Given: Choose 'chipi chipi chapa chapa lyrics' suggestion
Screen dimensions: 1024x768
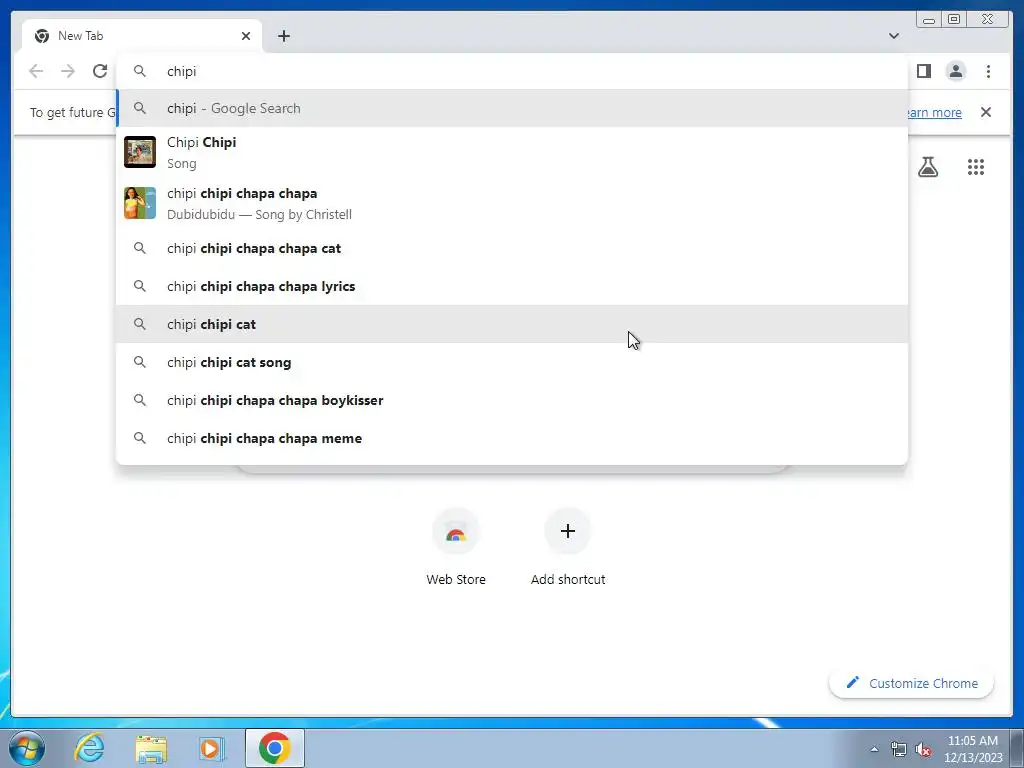Looking at the screenshot, I should (512, 286).
